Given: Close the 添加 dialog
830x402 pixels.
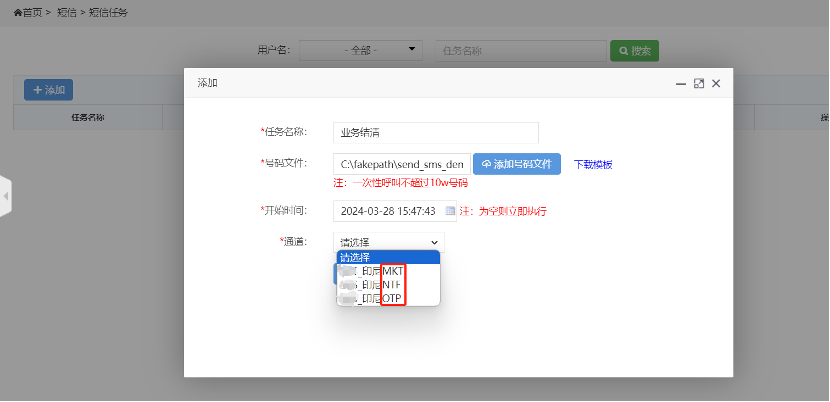Looking at the screenshot, I should click(x=716, y=84).
